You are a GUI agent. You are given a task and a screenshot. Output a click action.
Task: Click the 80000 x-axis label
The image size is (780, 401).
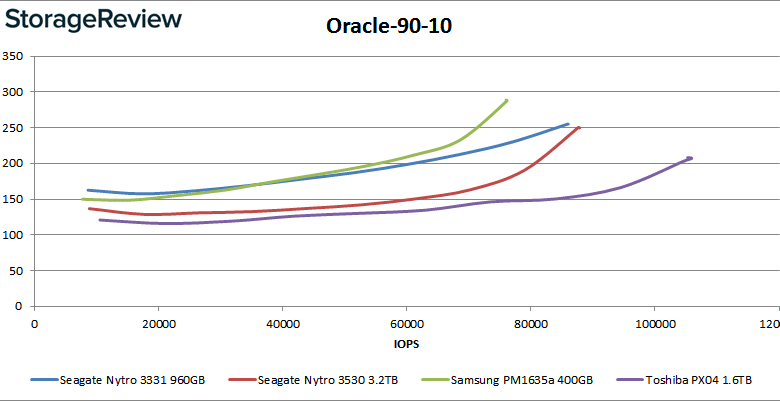click(x=530, y=323)
